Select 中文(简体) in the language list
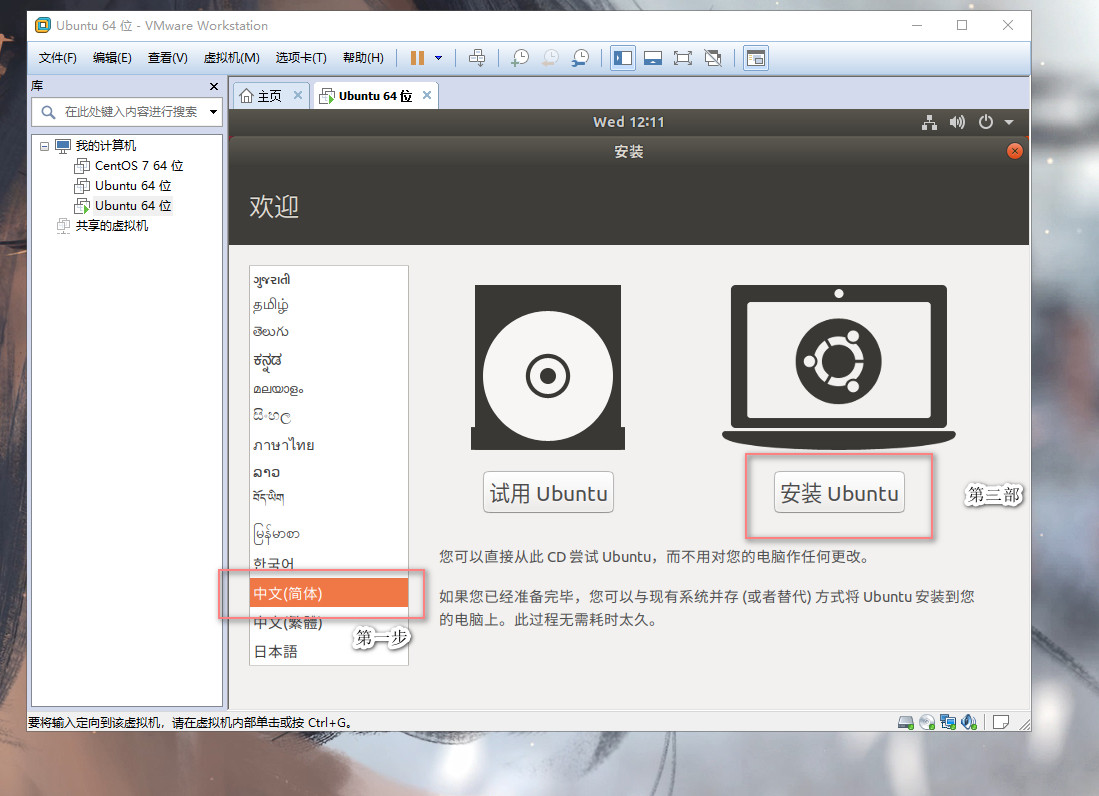This screenshot has width=1099, height=796. point(329,593)
